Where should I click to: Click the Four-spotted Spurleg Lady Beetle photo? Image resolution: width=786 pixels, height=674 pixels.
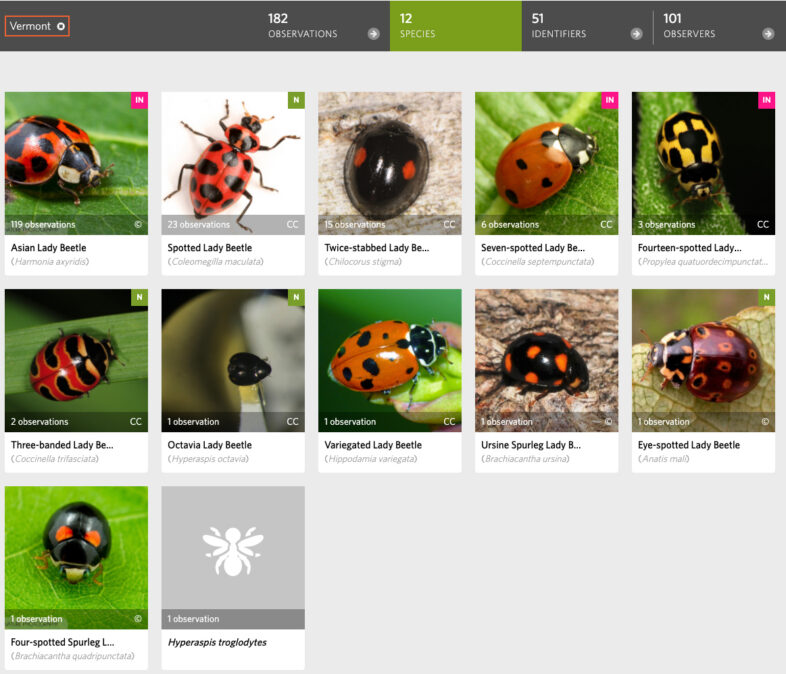tap(76, 549)
